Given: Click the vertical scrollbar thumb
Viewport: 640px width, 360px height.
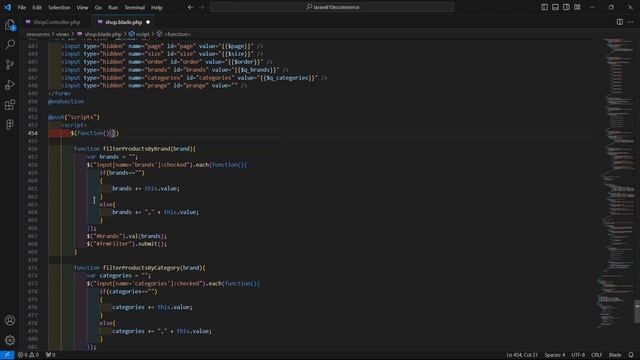Looking at the screenshot, I should point(637,311).
